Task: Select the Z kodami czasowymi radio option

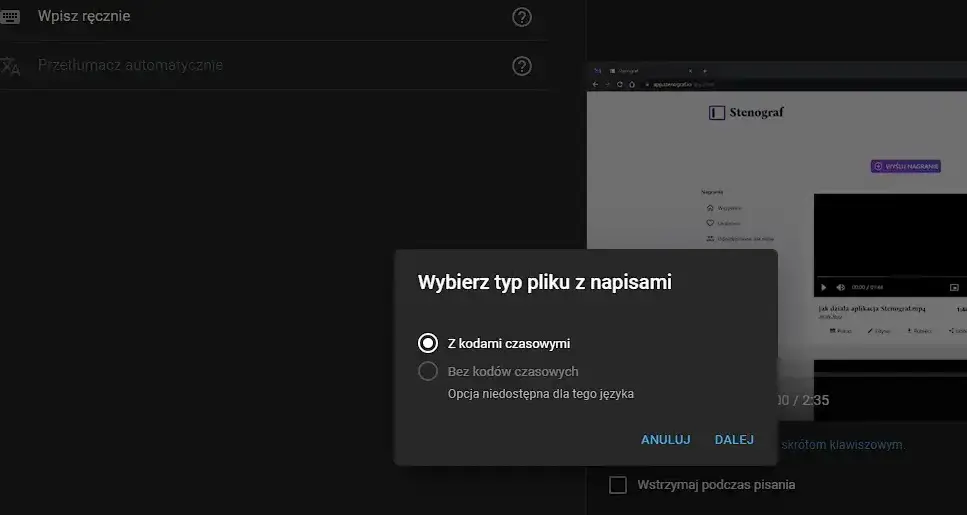Action: (428, 343)
